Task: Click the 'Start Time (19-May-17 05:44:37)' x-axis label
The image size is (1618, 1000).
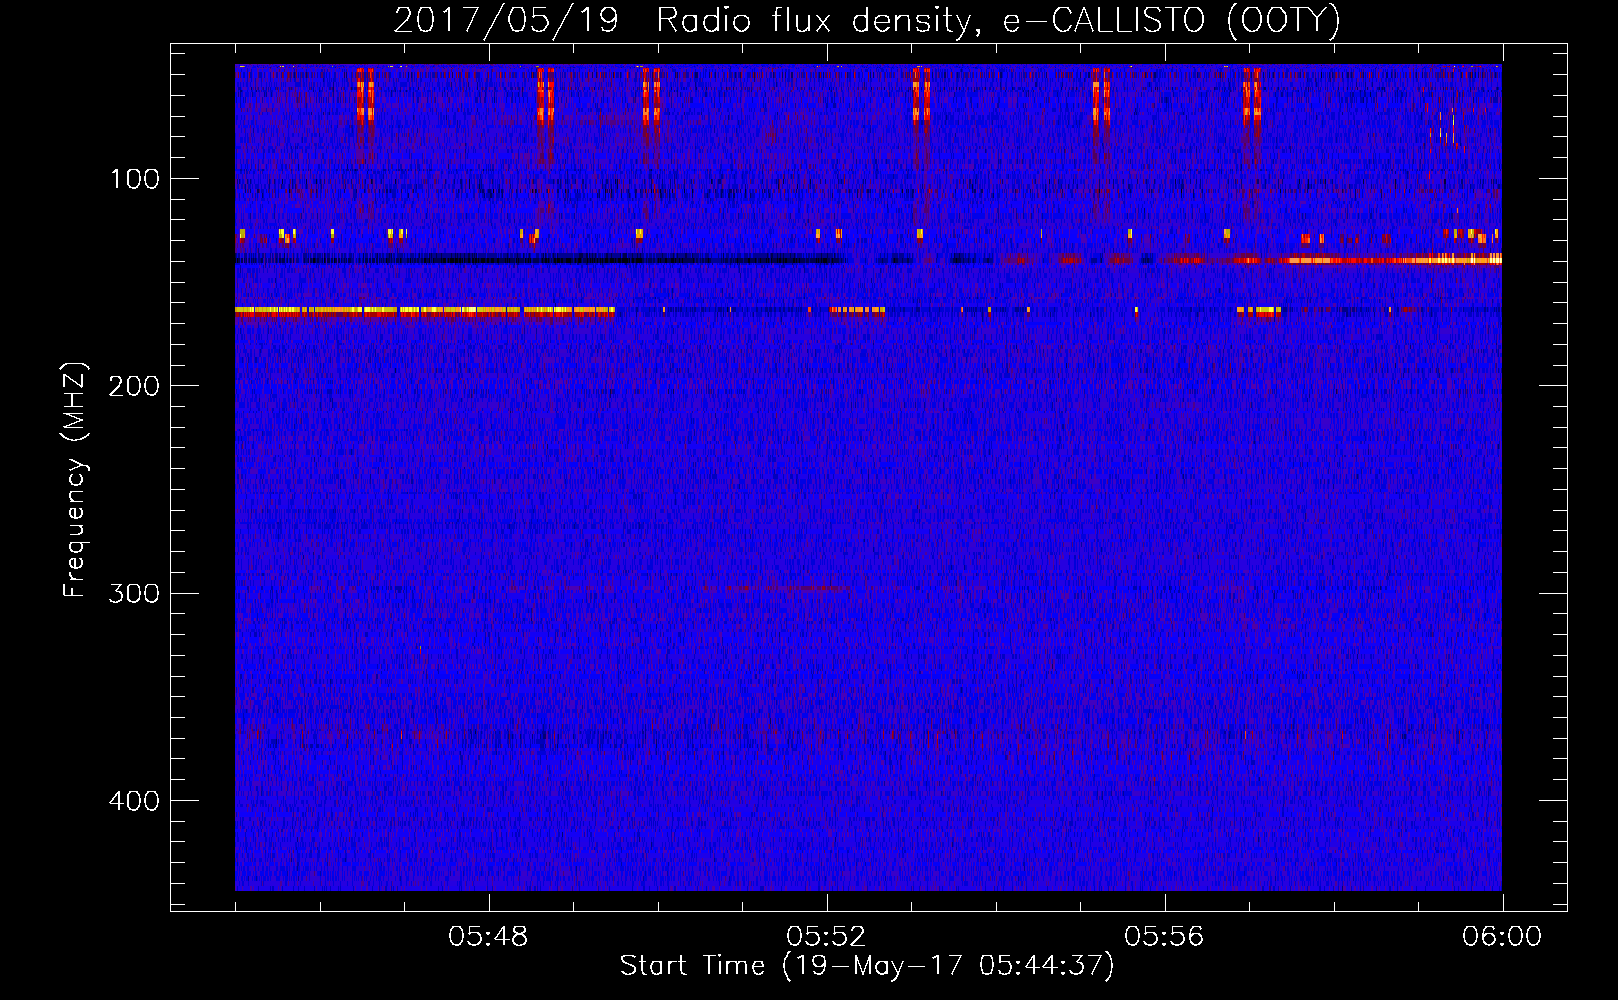Action: [866, 966]
